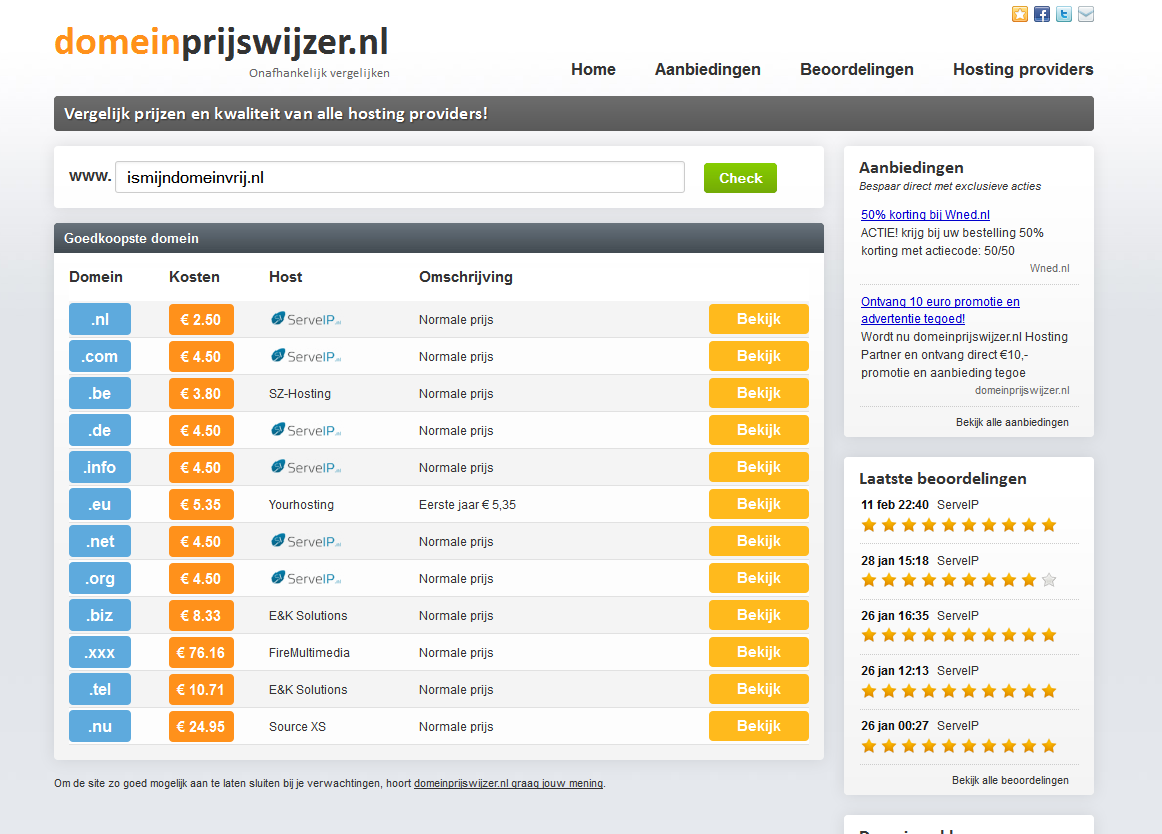Screen dimensions: 1162x834
Task: Open the 'graag jouw mening' feedback link
Action: coord(508,784)
